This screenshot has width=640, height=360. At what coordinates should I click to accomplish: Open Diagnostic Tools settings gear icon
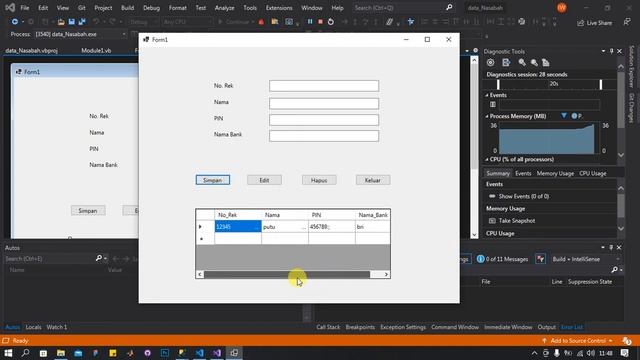pos(490,62)
